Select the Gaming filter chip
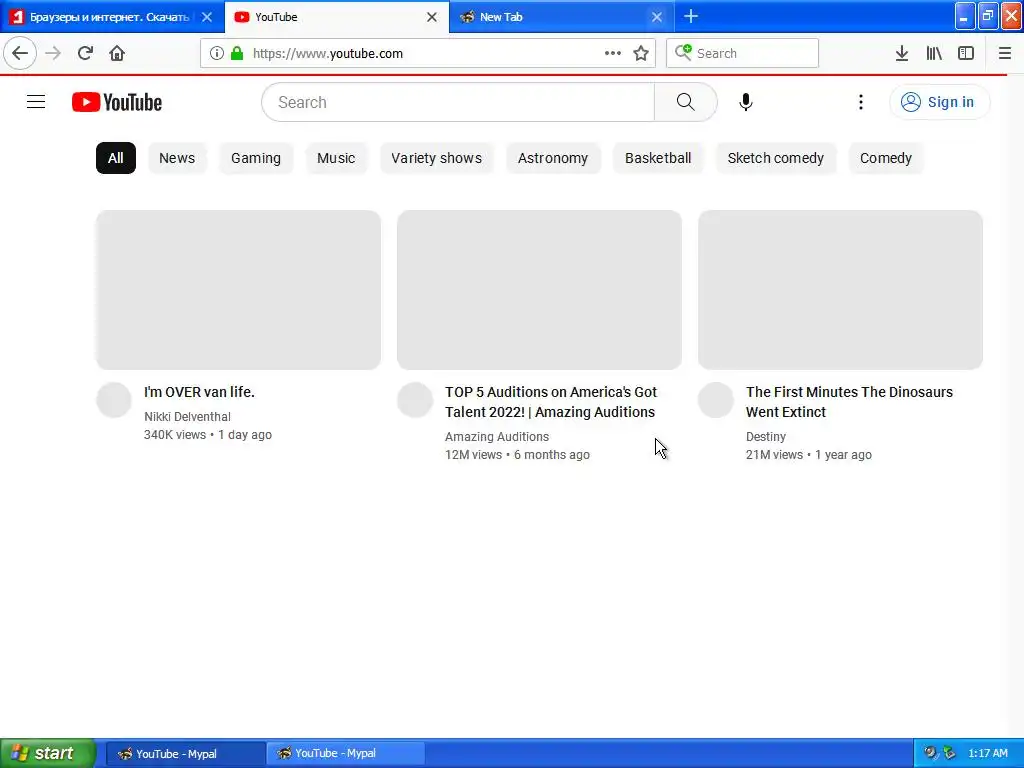The height and width of the screenshot is (768, 1024). pyautogui.click(x=256, y=158)
